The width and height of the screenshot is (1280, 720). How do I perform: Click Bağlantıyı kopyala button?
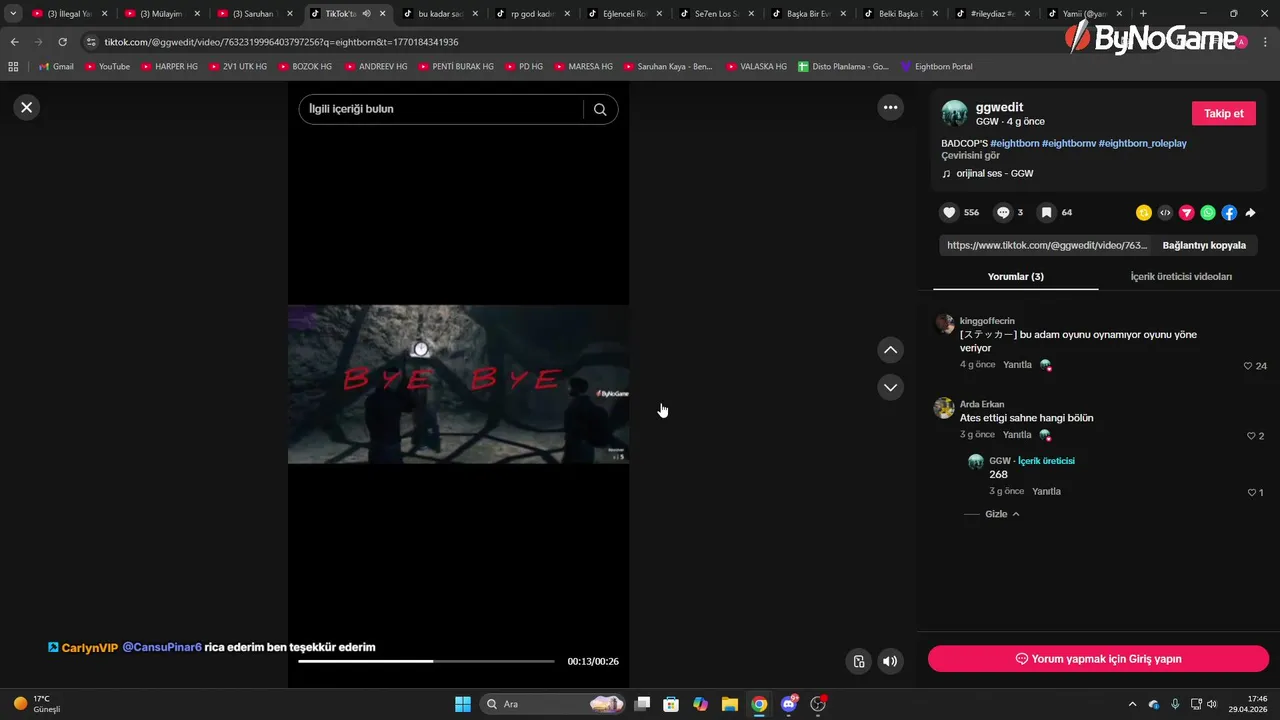pos(1204,245)
